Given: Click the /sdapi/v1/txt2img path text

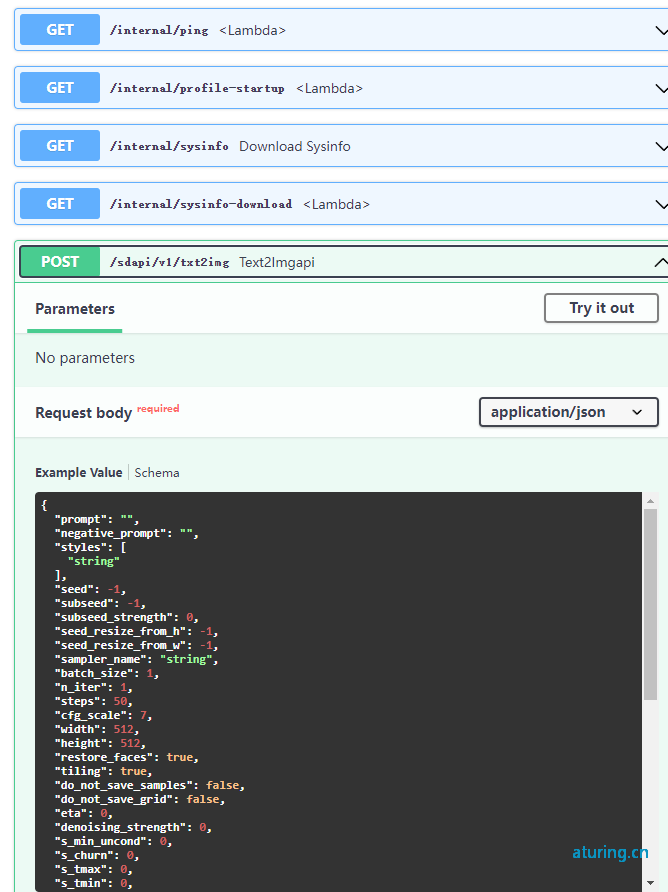Looking at the screenshot, I should tap(170, 262).
